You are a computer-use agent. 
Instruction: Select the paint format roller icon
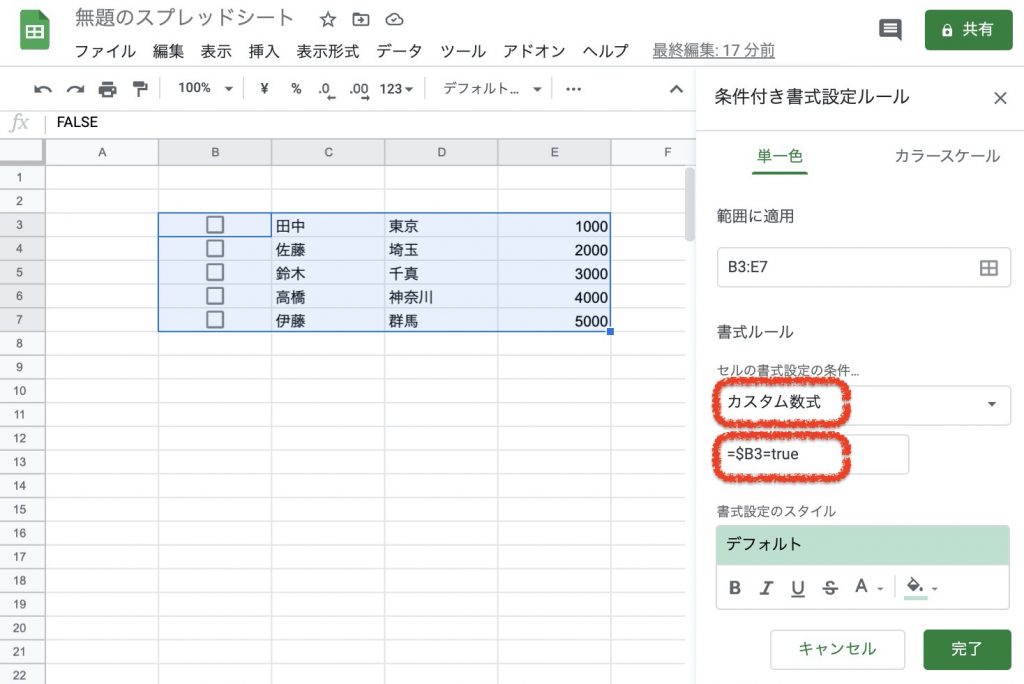click(x=140, y=89)
